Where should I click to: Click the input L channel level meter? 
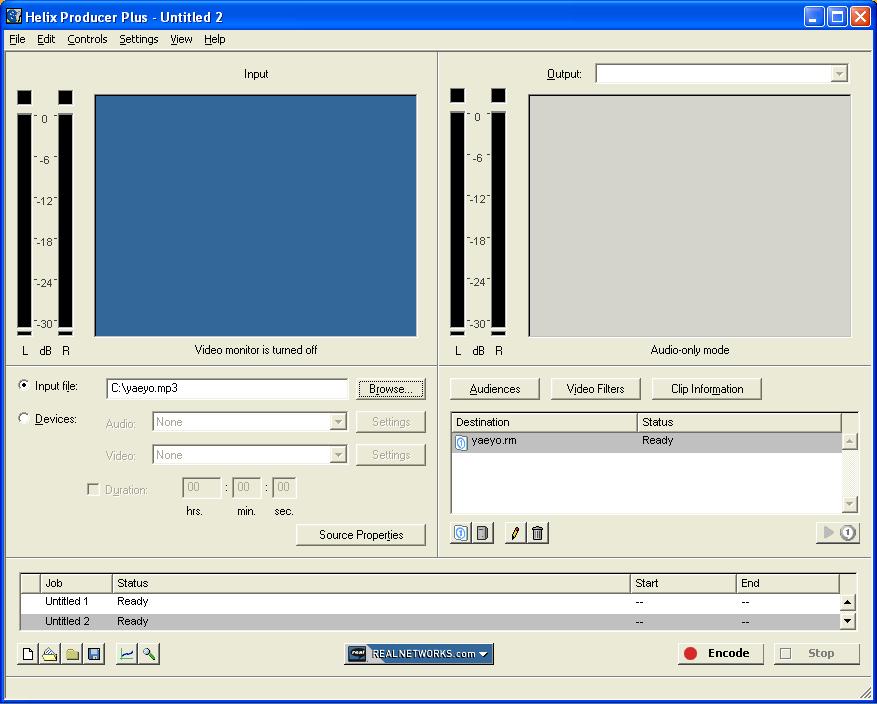(25, 221)
